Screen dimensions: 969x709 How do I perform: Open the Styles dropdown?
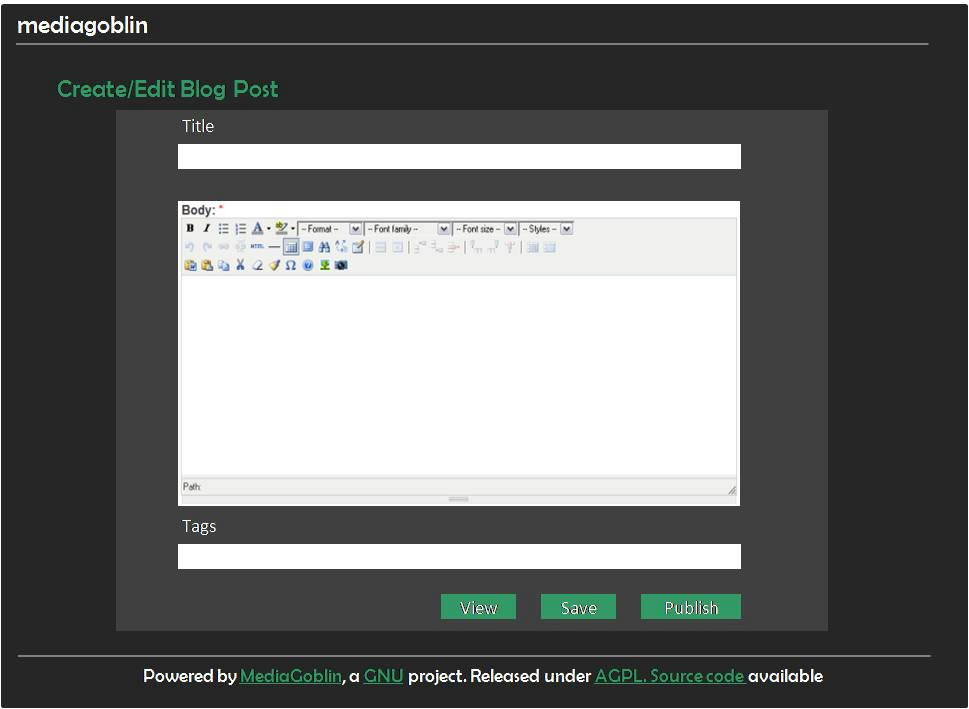(546, 229)
